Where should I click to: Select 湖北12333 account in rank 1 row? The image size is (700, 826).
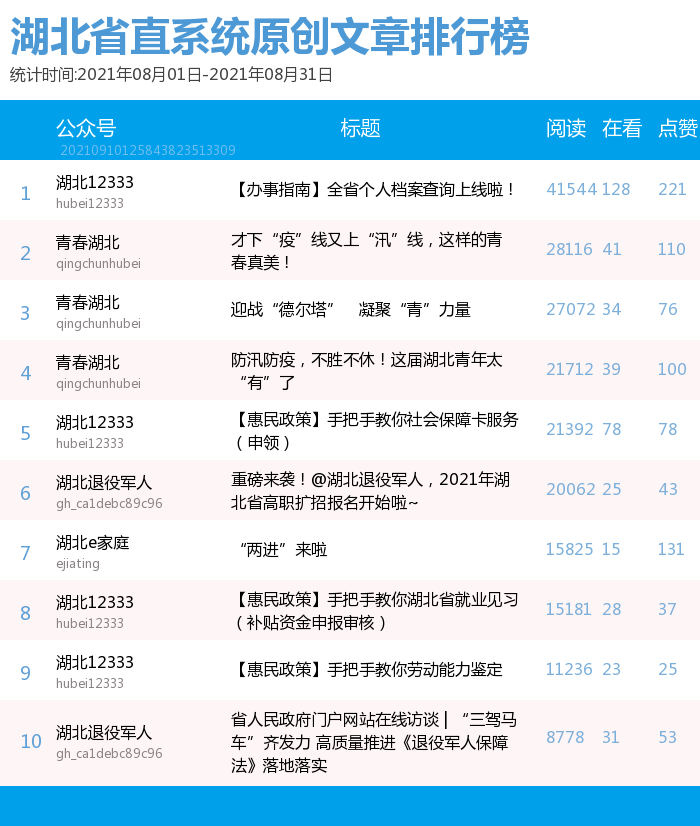pos(95,183)
